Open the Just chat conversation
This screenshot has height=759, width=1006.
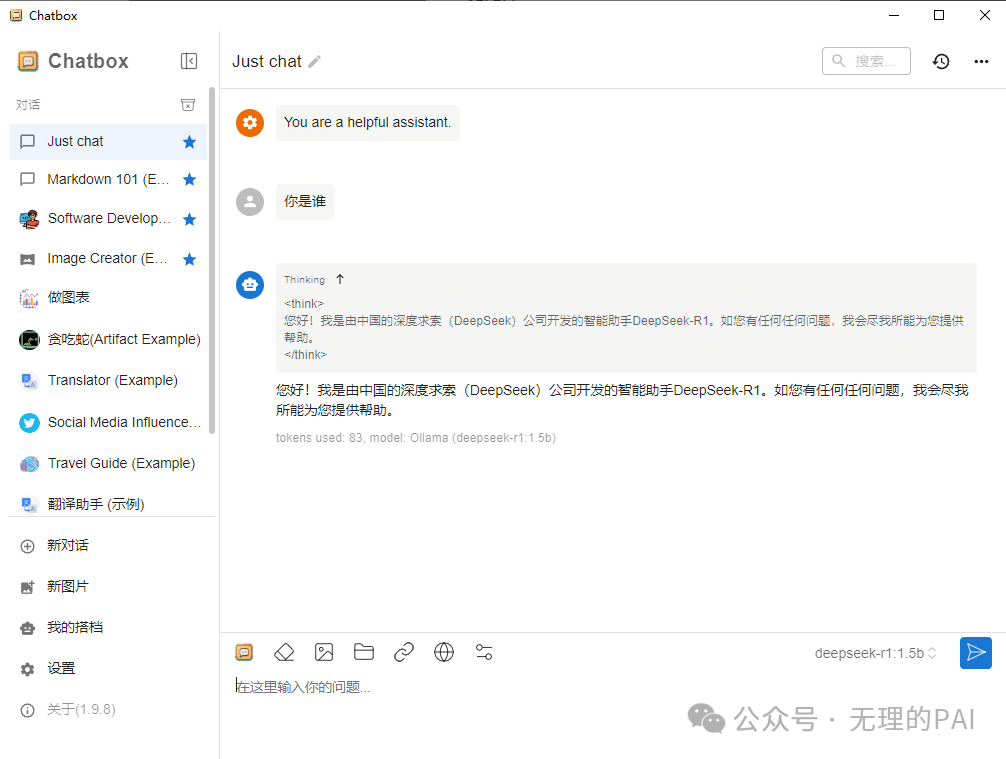point(108,142)
